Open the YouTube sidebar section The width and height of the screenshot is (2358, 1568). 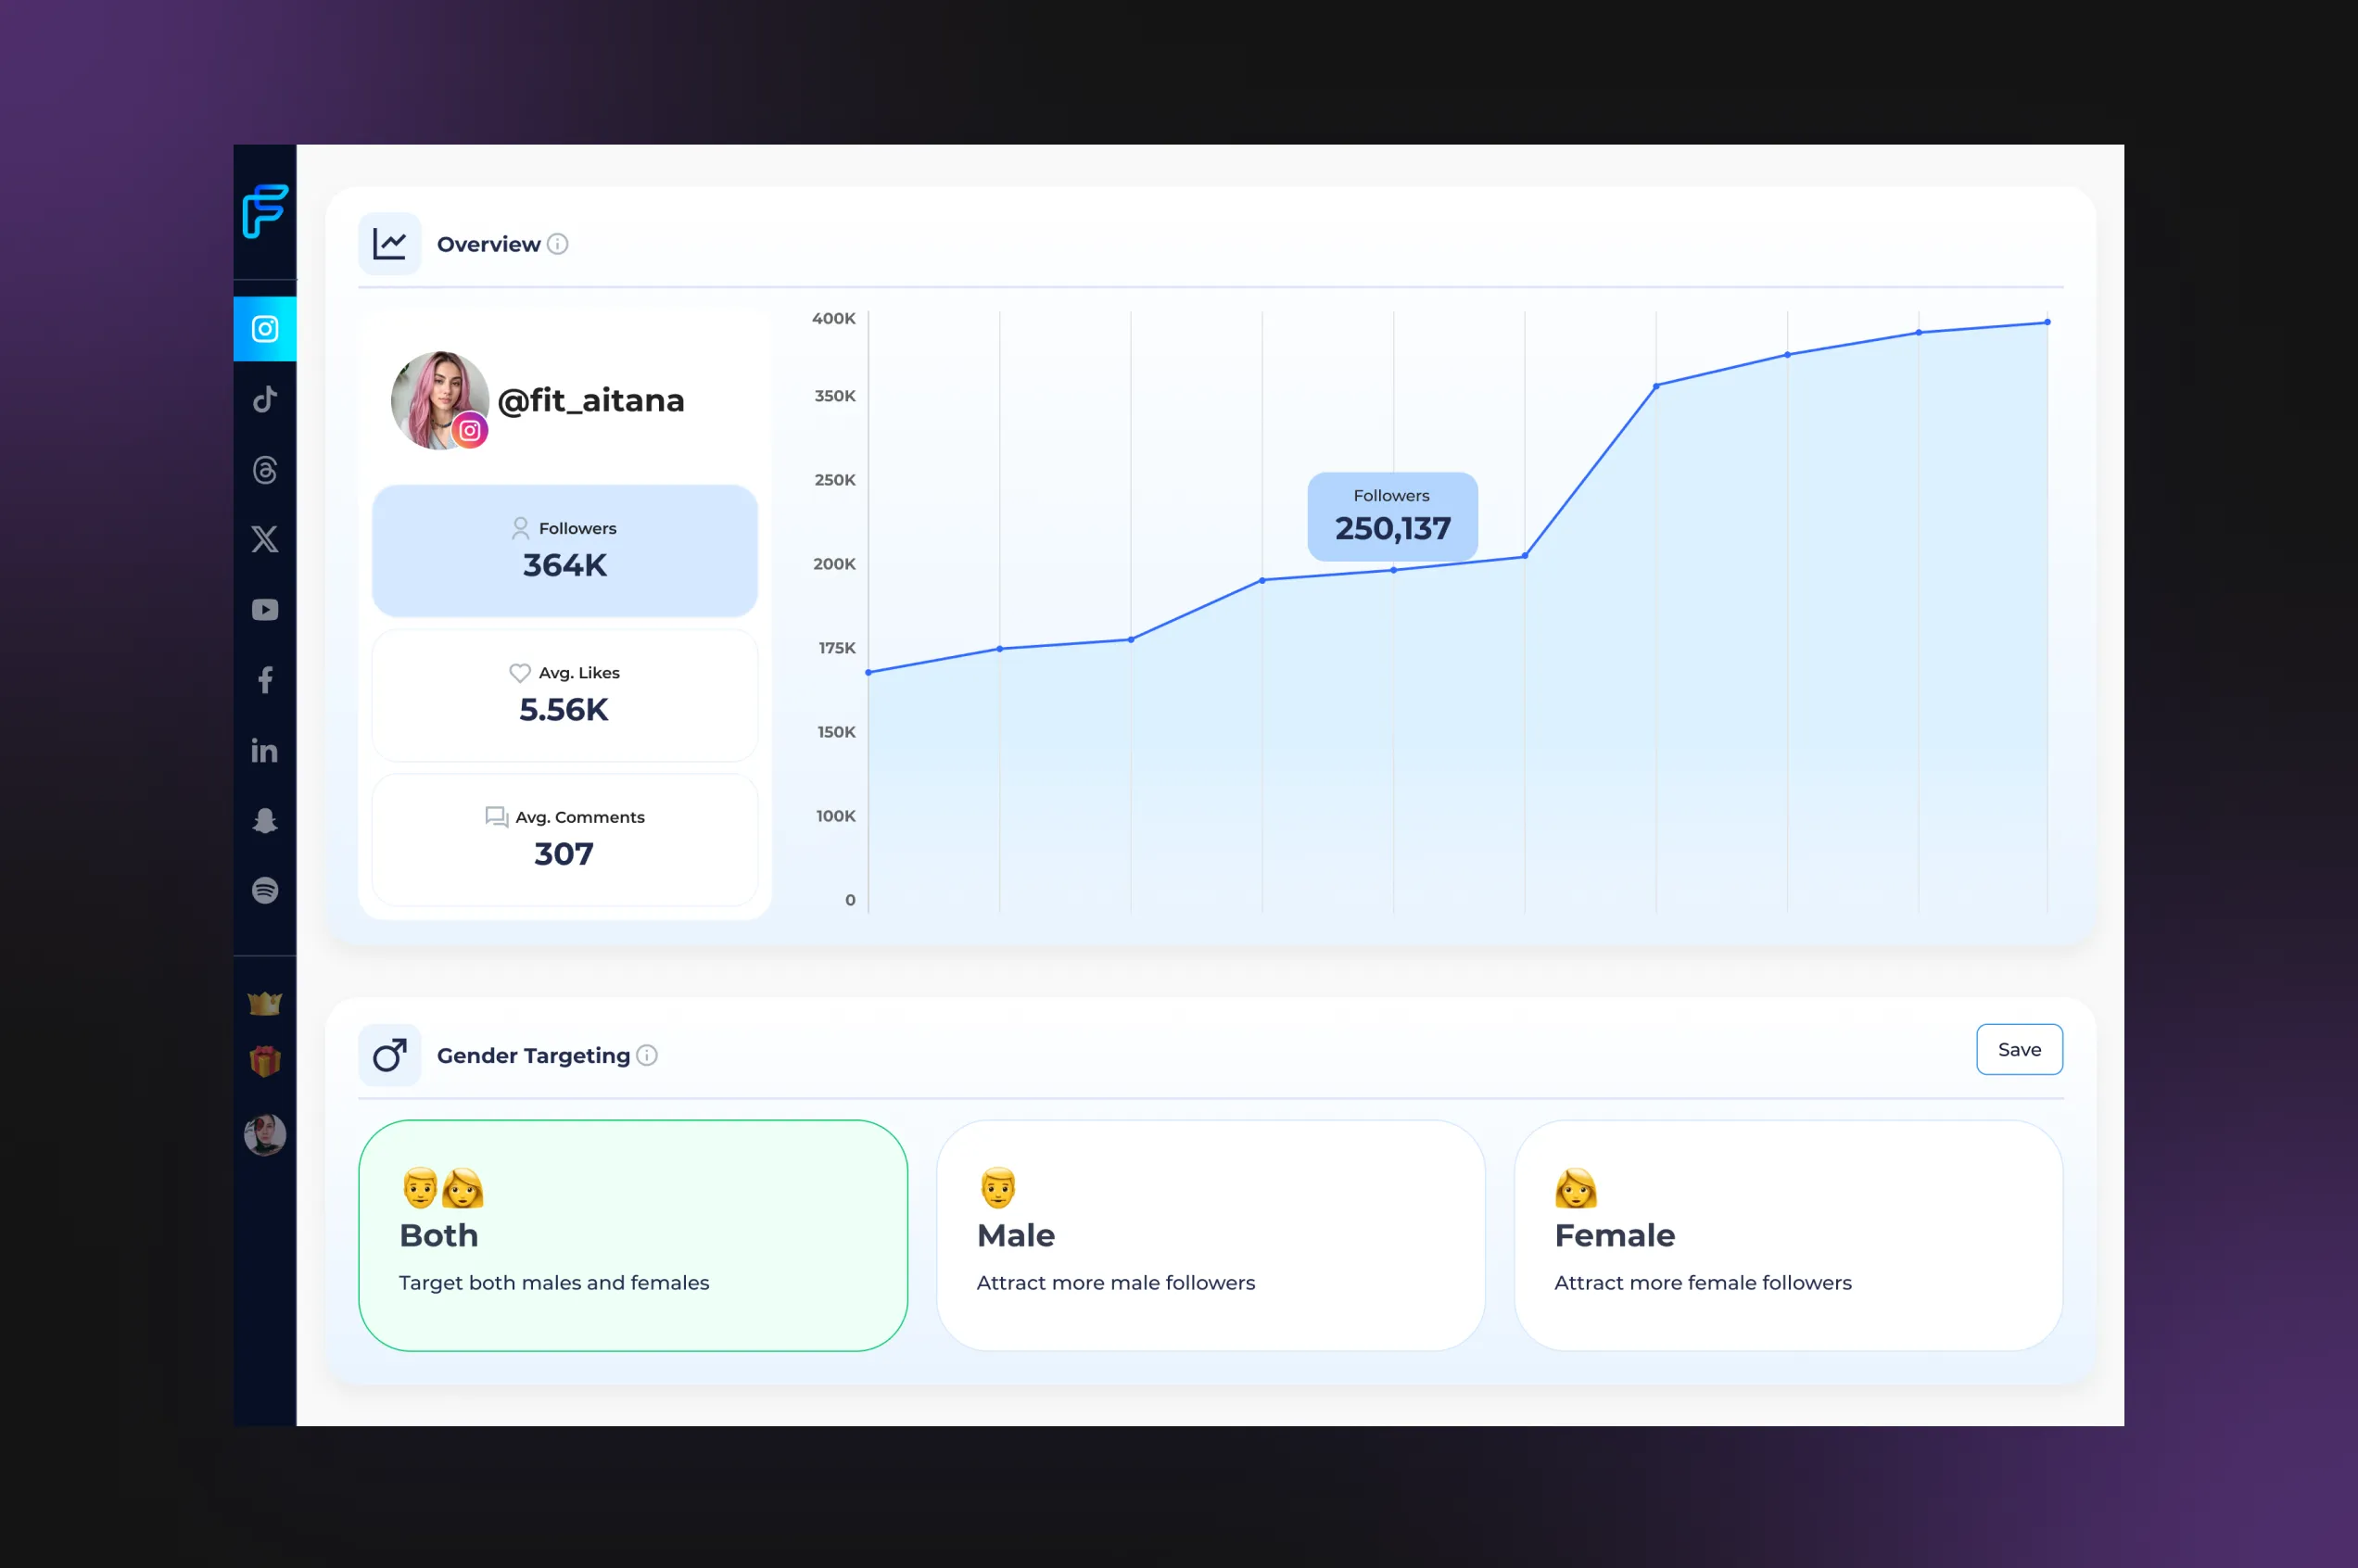click(264, 609)
